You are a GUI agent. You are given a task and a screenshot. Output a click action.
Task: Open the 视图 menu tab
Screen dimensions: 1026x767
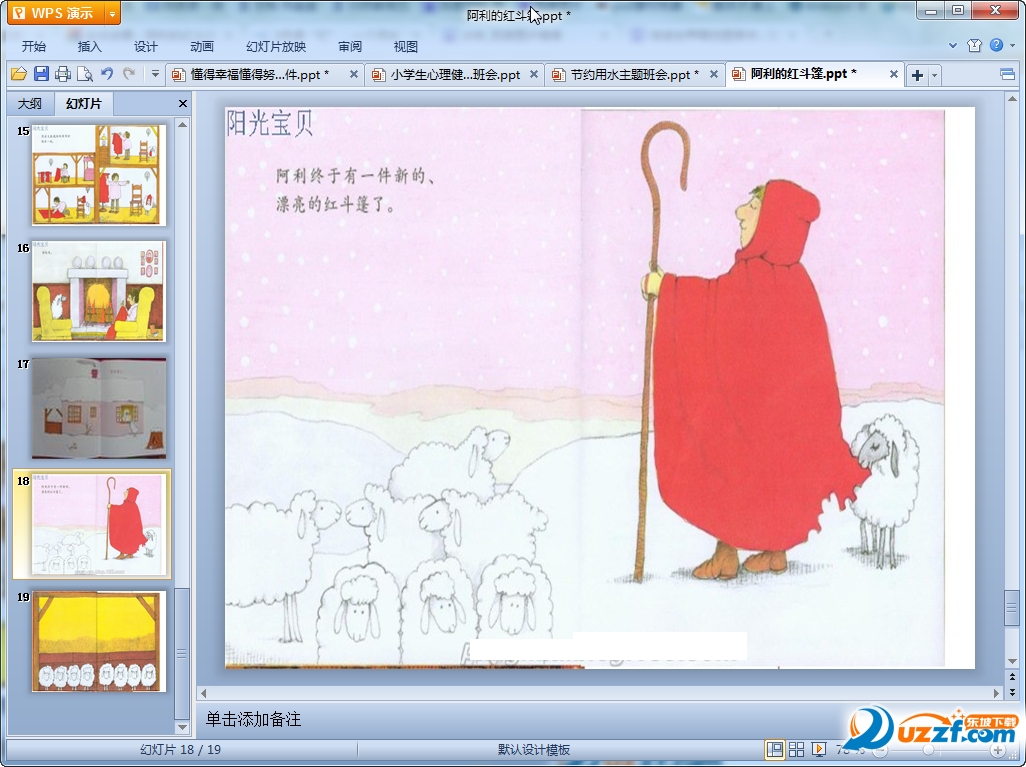click(x=405, y=46)
